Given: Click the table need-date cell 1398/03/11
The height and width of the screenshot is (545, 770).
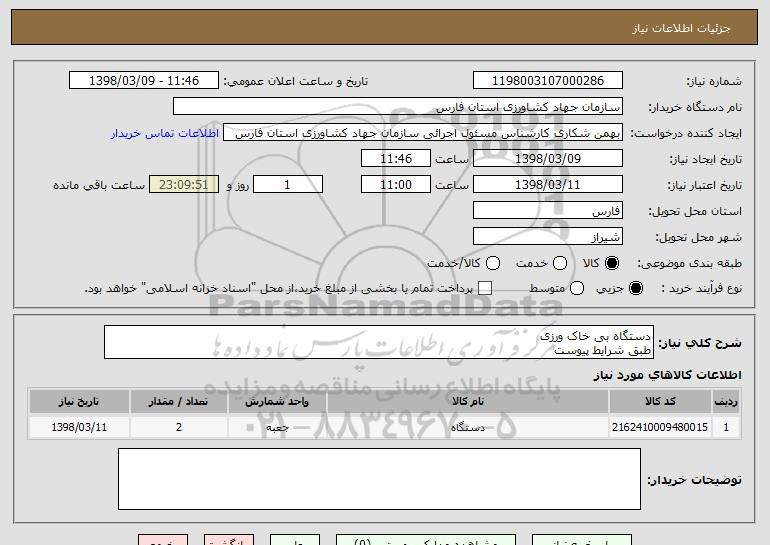Looking at the screenshot, I should click(79, 427).
